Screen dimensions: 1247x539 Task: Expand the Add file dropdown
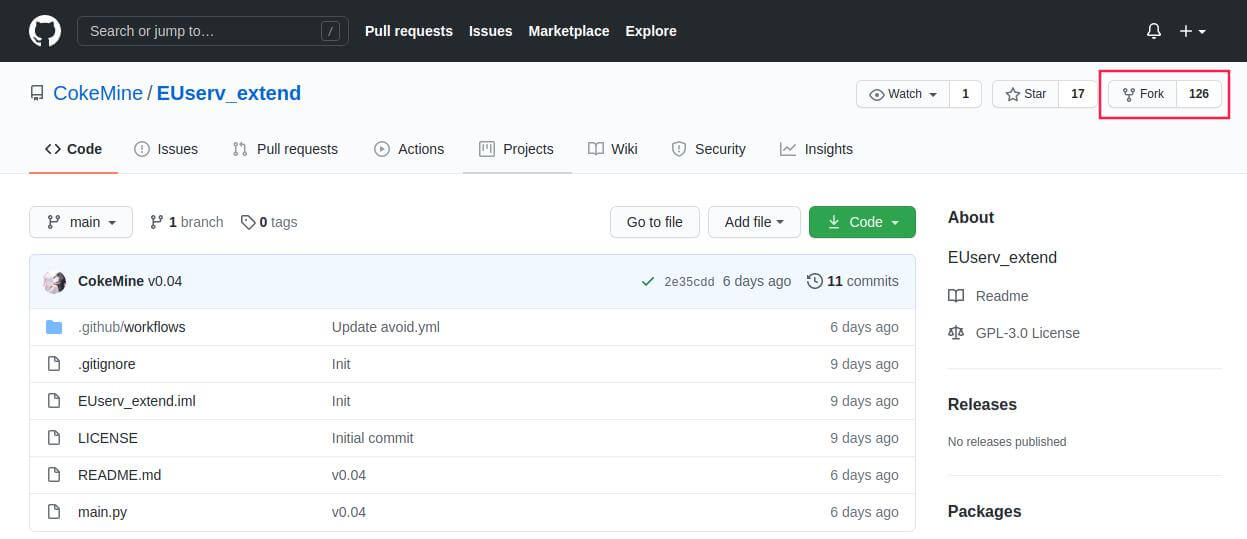coord(754,222)
